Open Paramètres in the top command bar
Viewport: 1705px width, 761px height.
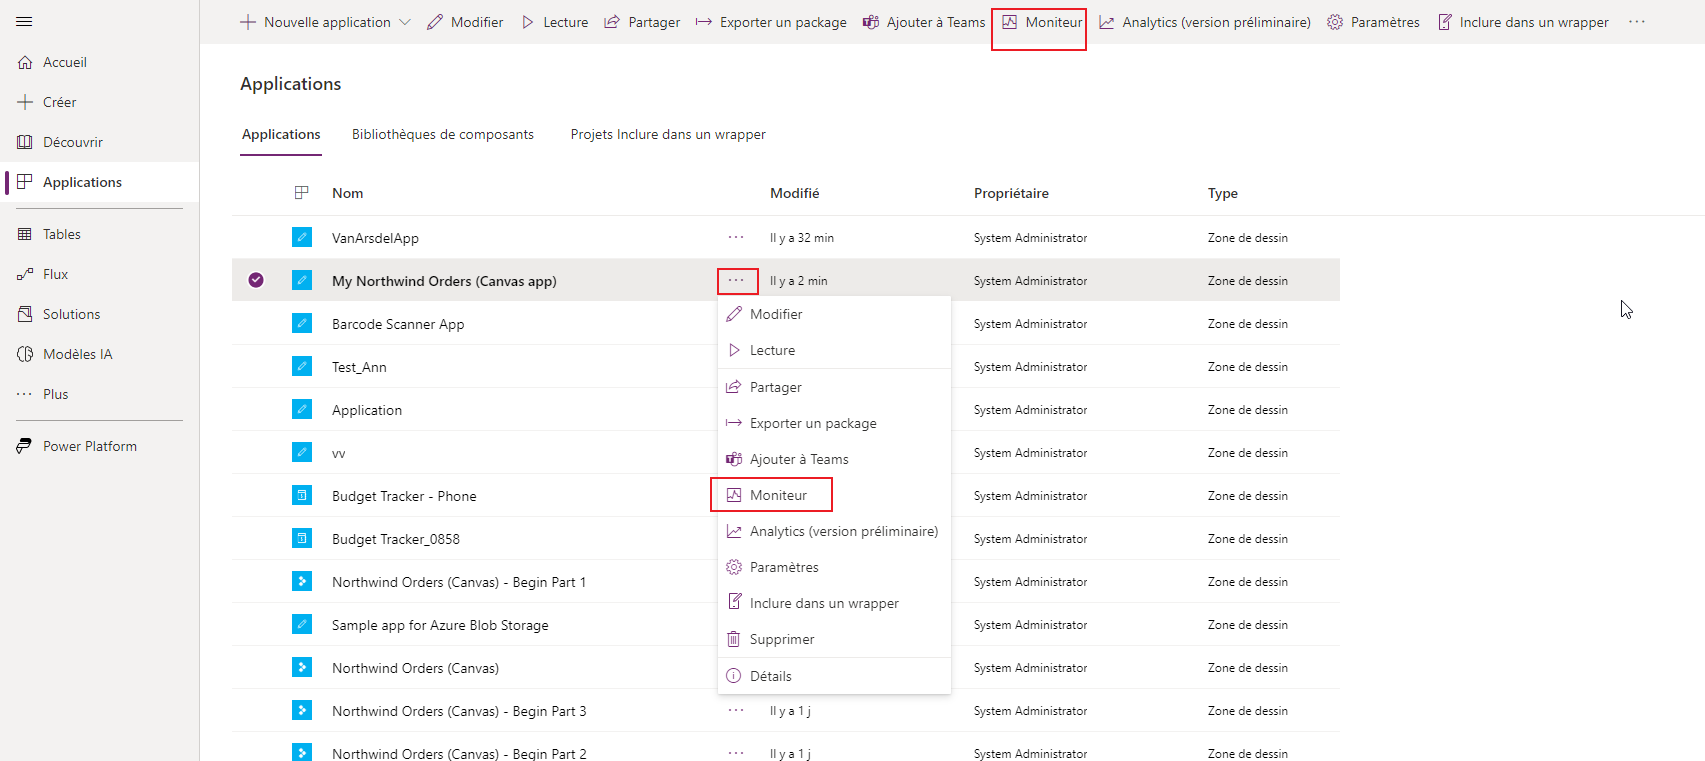click(1373, 22)
